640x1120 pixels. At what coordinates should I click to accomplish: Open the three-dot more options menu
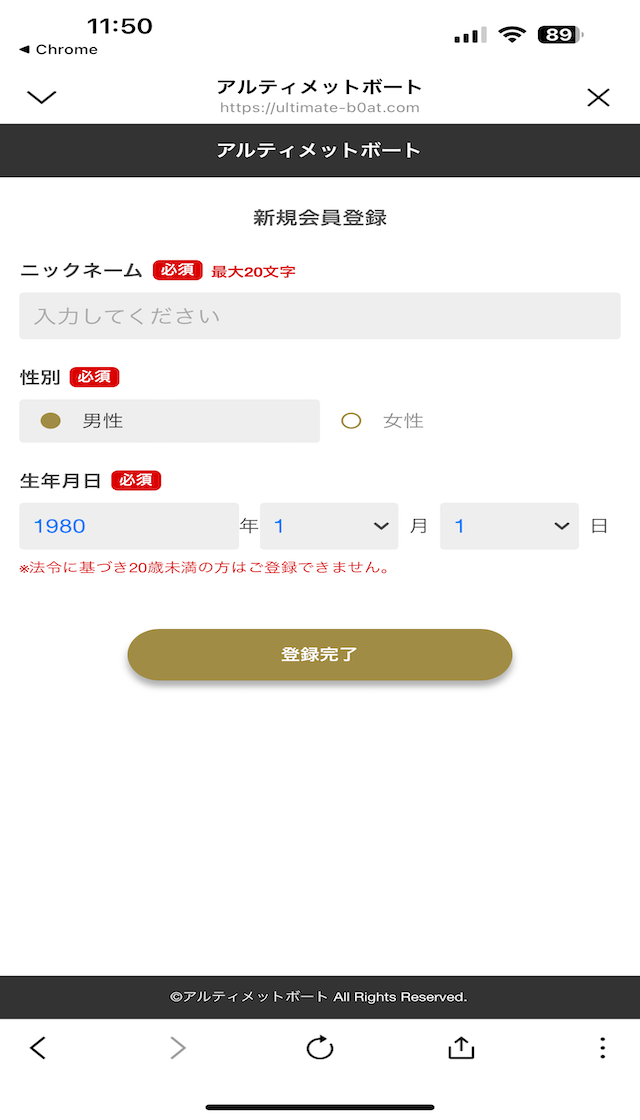[602, 1047]
